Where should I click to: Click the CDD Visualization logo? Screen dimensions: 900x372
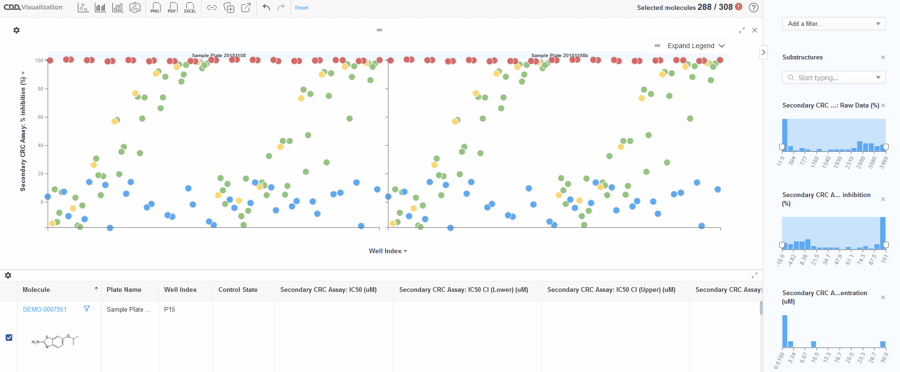click(33, 7)
